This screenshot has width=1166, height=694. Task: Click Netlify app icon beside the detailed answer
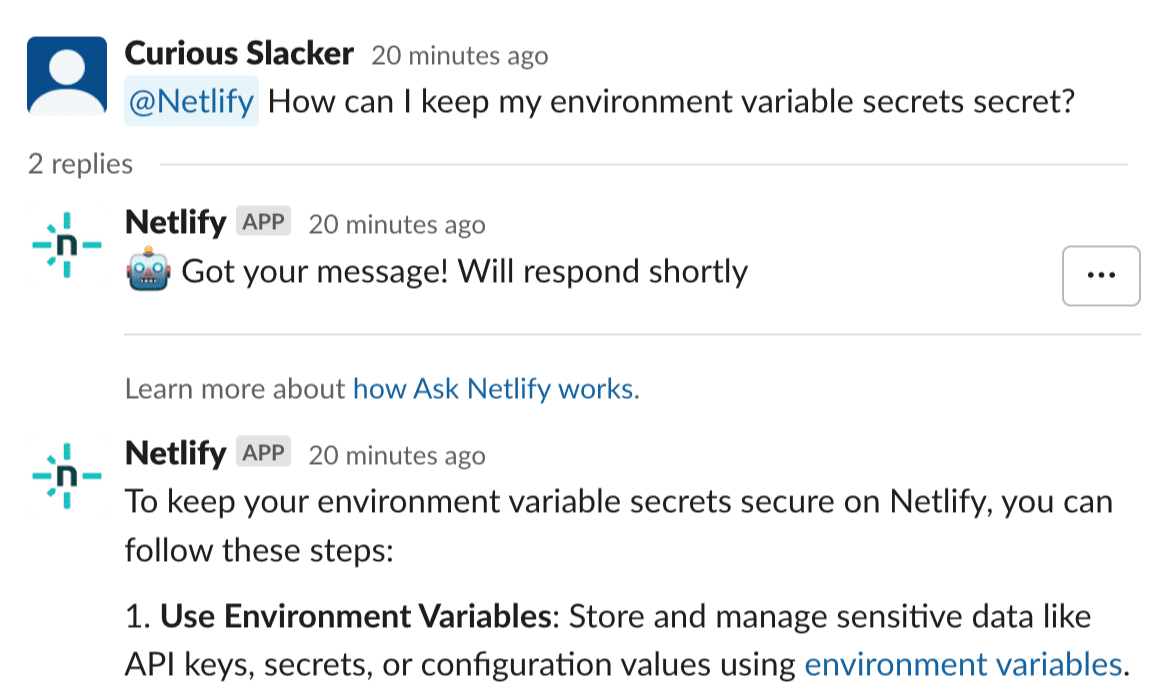tap(66, 475)
